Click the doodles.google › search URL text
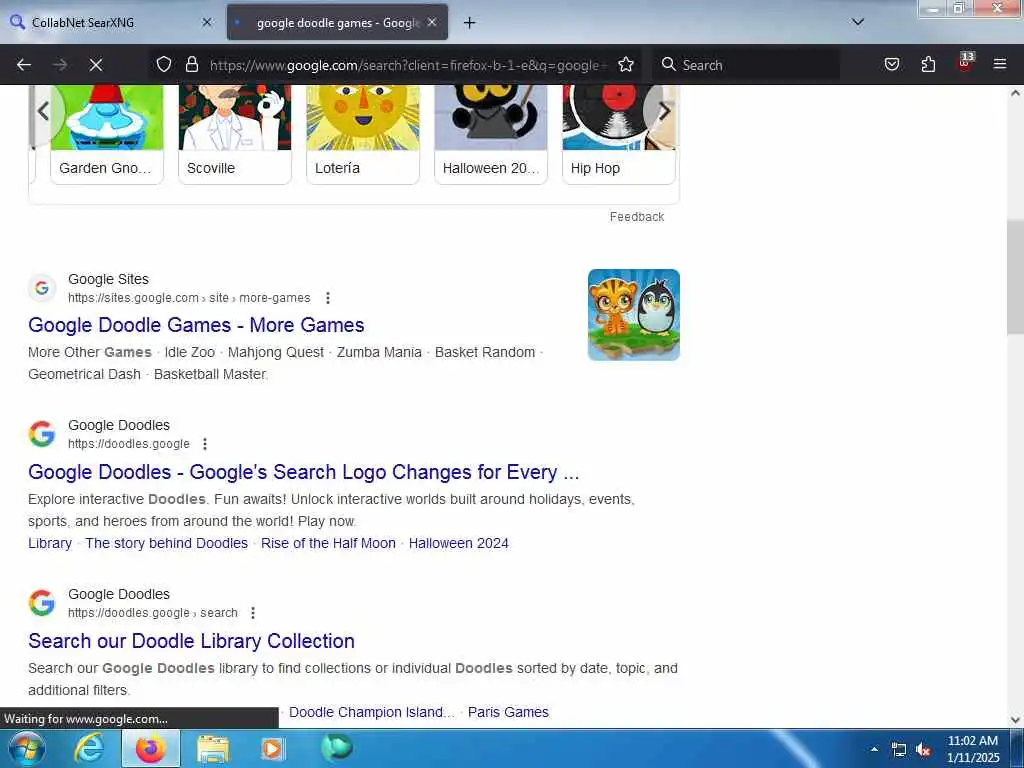Image resolution: width=1024 pixels, height=768 pixels. tap(153, 613)
